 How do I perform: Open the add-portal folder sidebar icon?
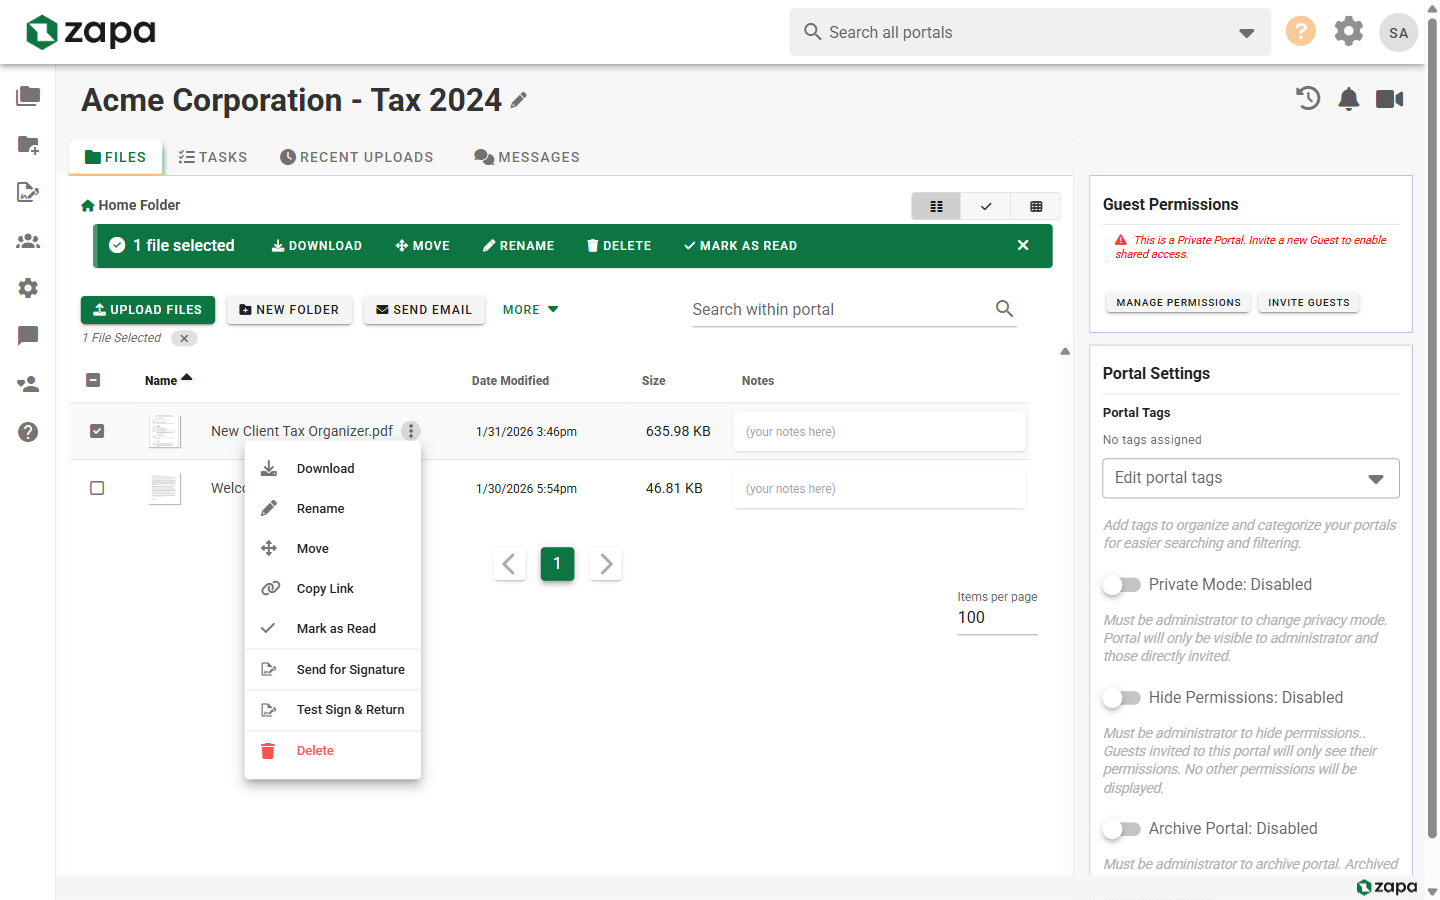tap(28, 145)
